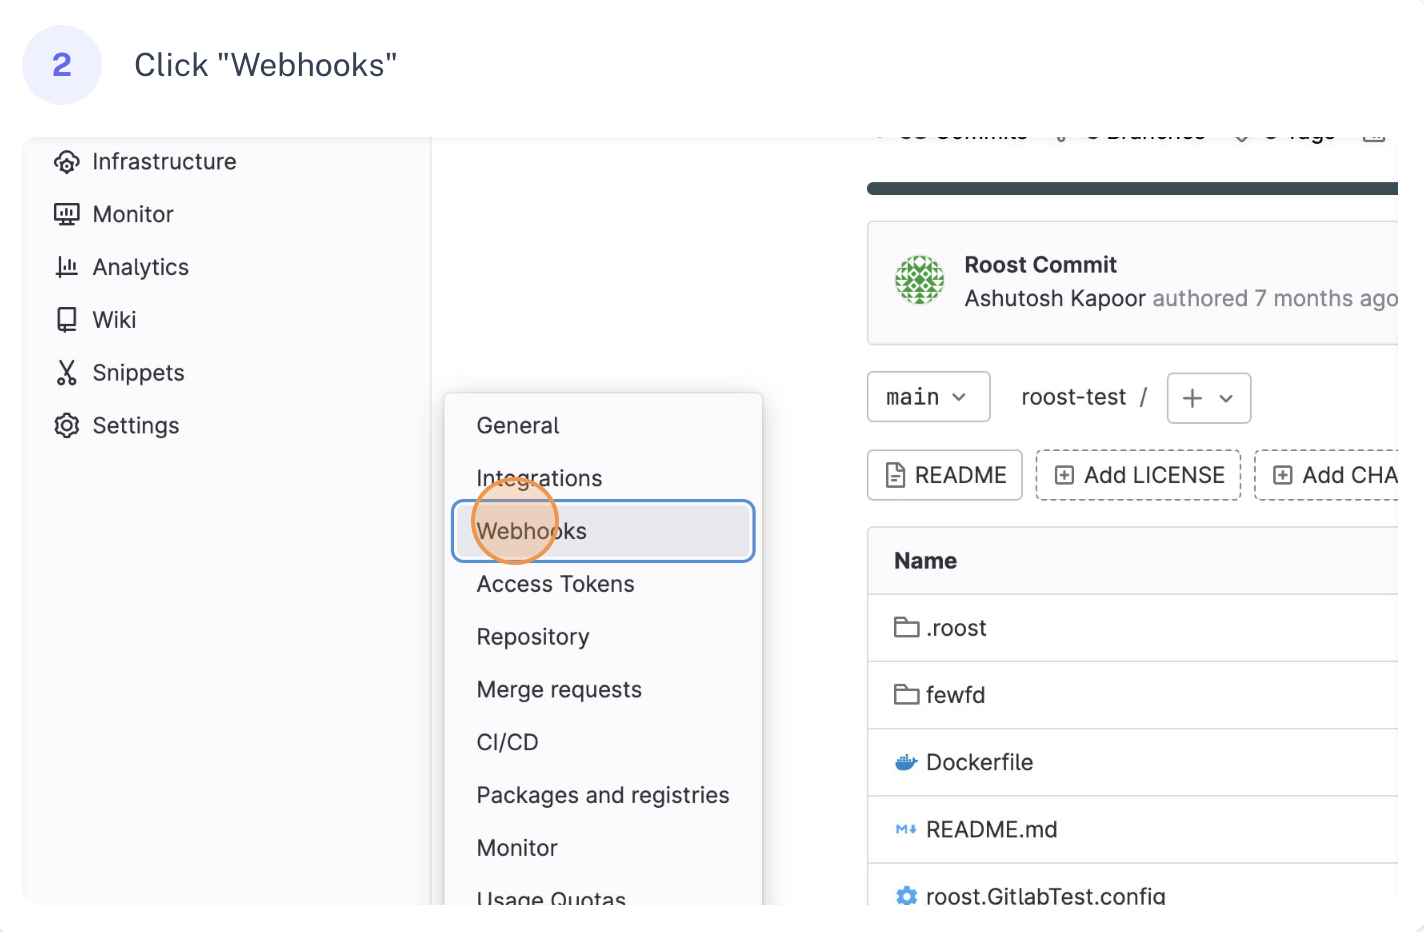Select Webhooks in the settings menu
This screenshot has height=932, width=1424.
click(531, 531)
